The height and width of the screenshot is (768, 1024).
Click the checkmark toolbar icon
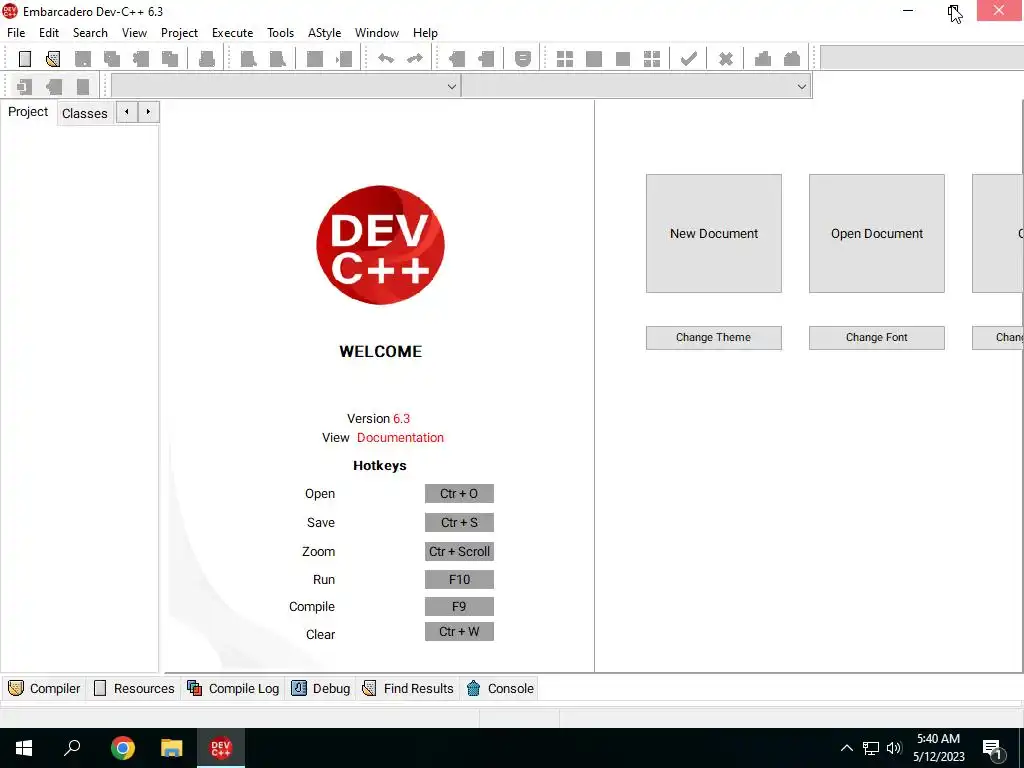point(688,59)
